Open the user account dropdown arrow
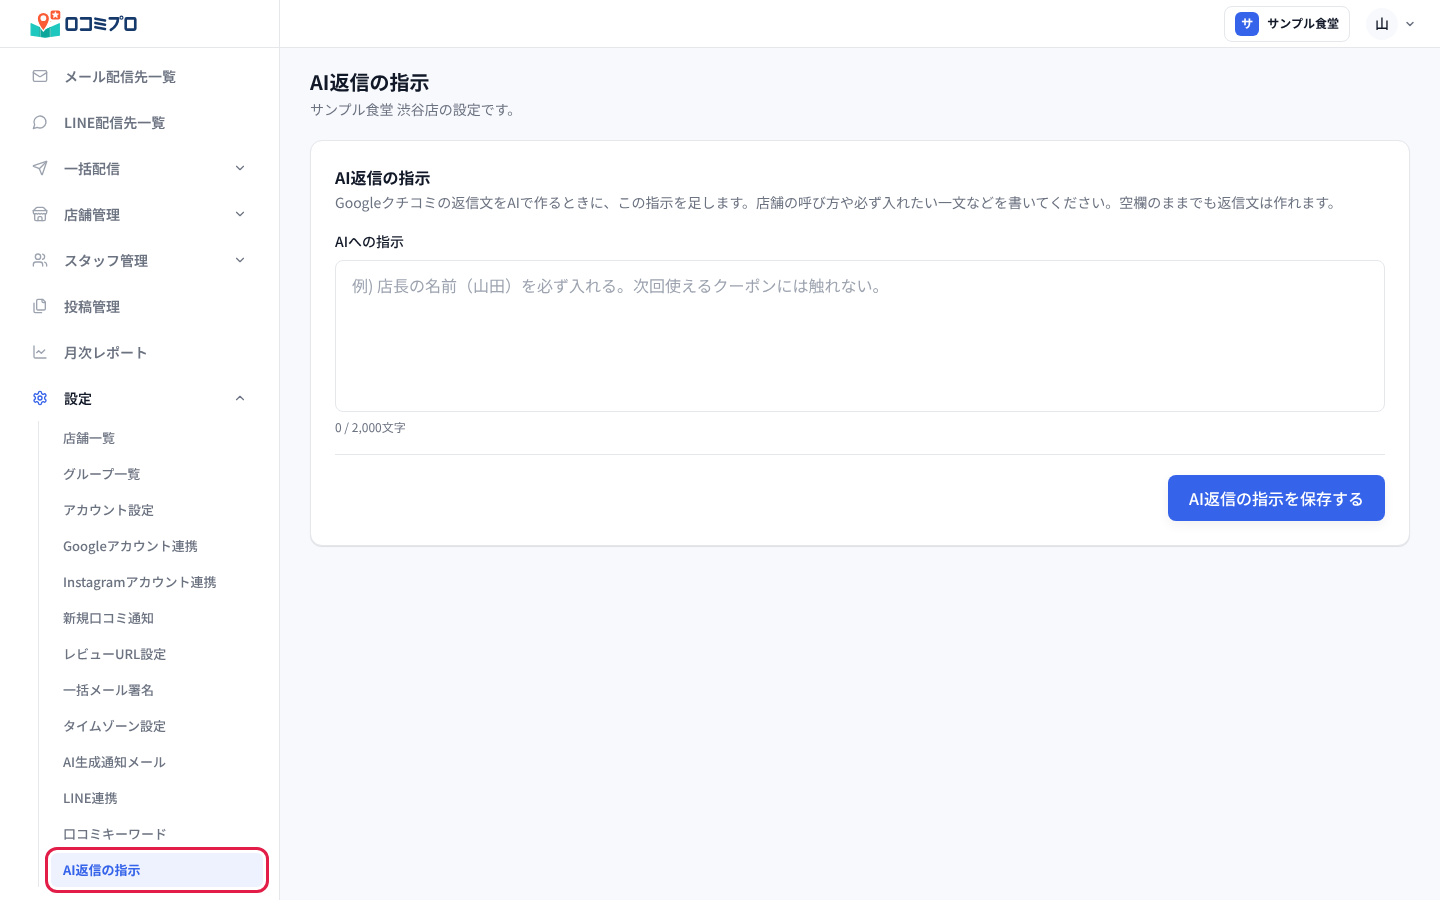The height and width of the screenshot is (900, 1440). [1410, 24]
